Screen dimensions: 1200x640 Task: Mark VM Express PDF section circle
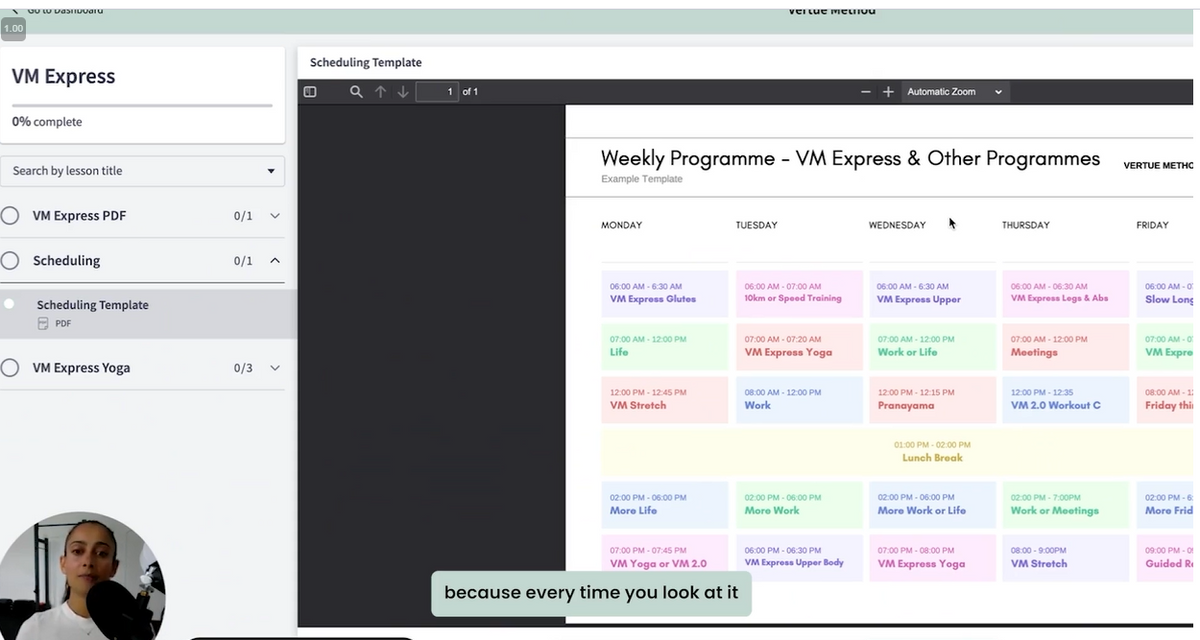coord(10,215)
